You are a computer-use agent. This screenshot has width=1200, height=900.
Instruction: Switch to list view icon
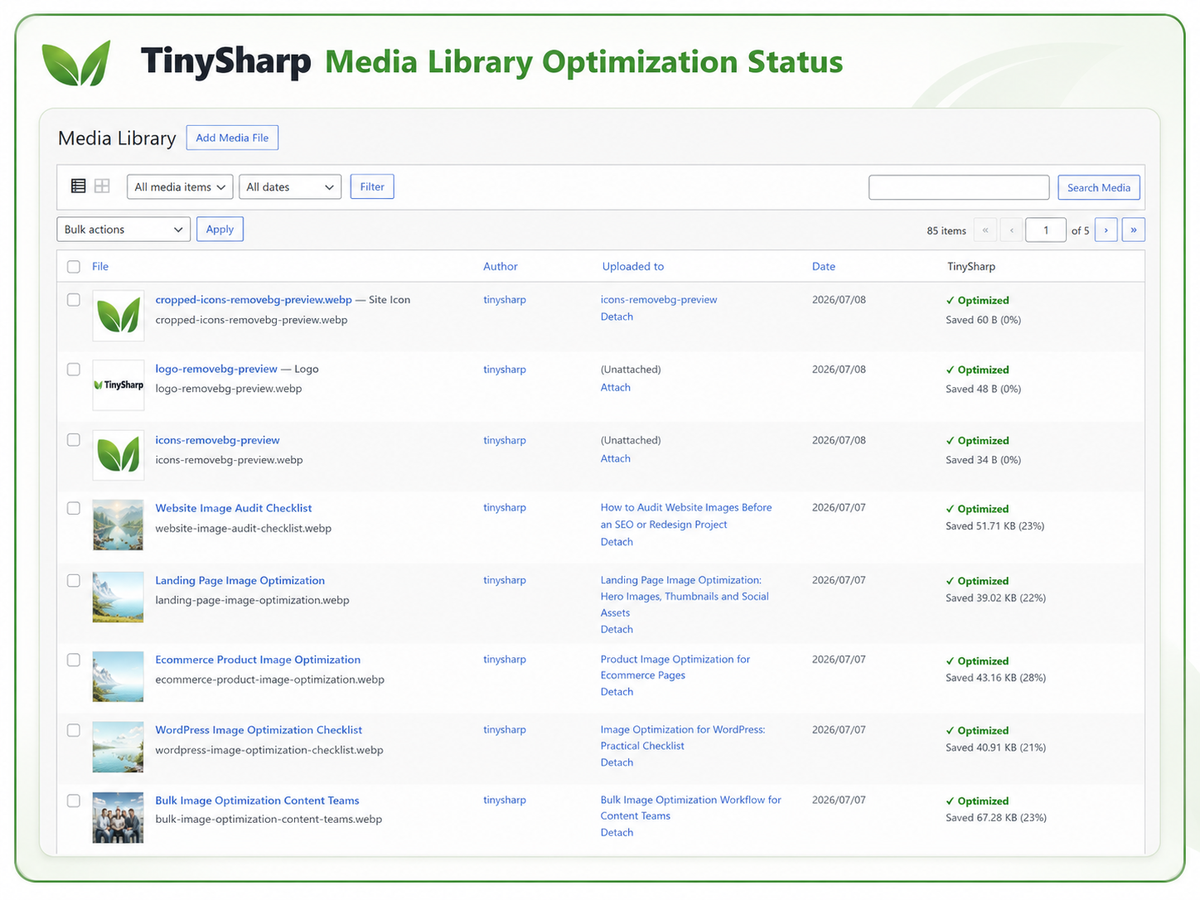[78, 186]
